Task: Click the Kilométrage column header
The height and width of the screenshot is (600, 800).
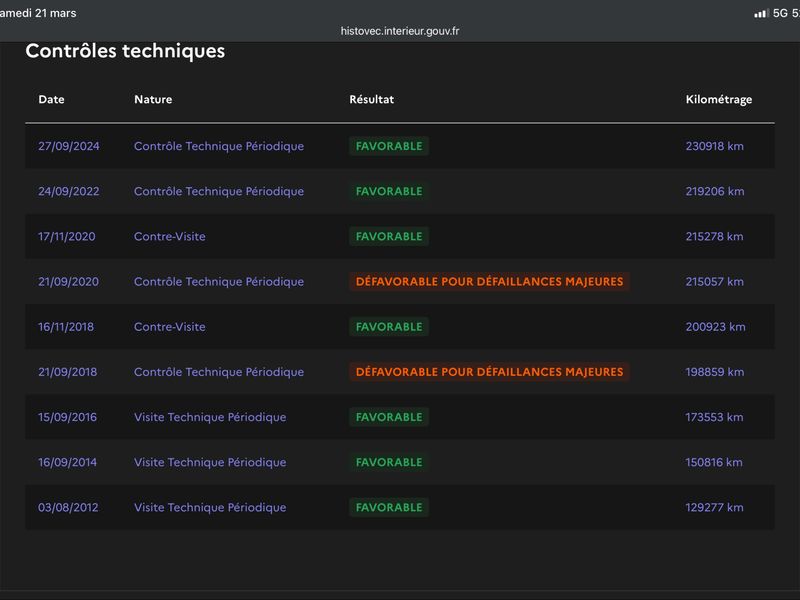Action: click(718, 99)
